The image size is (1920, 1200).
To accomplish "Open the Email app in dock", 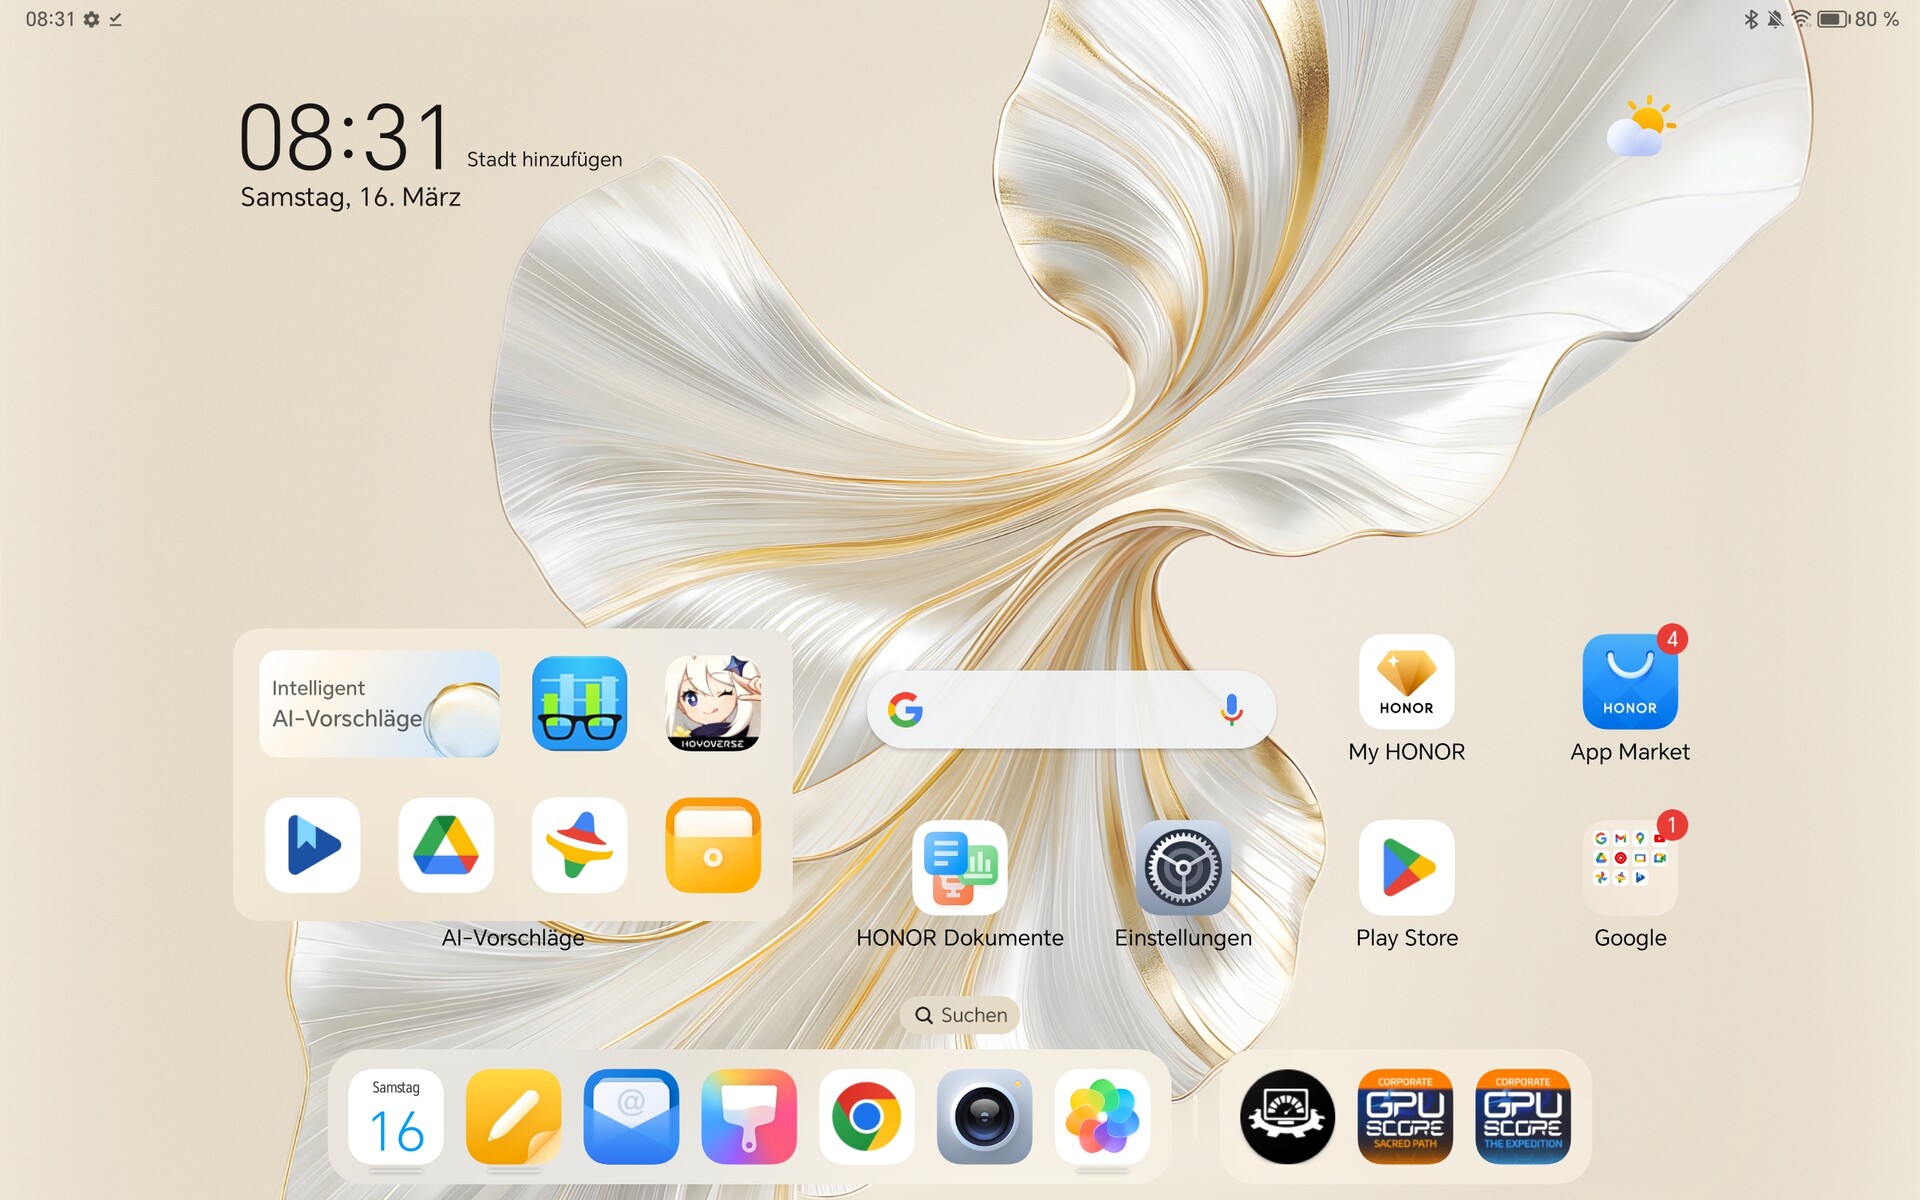I will click(x=631, y=1116).
